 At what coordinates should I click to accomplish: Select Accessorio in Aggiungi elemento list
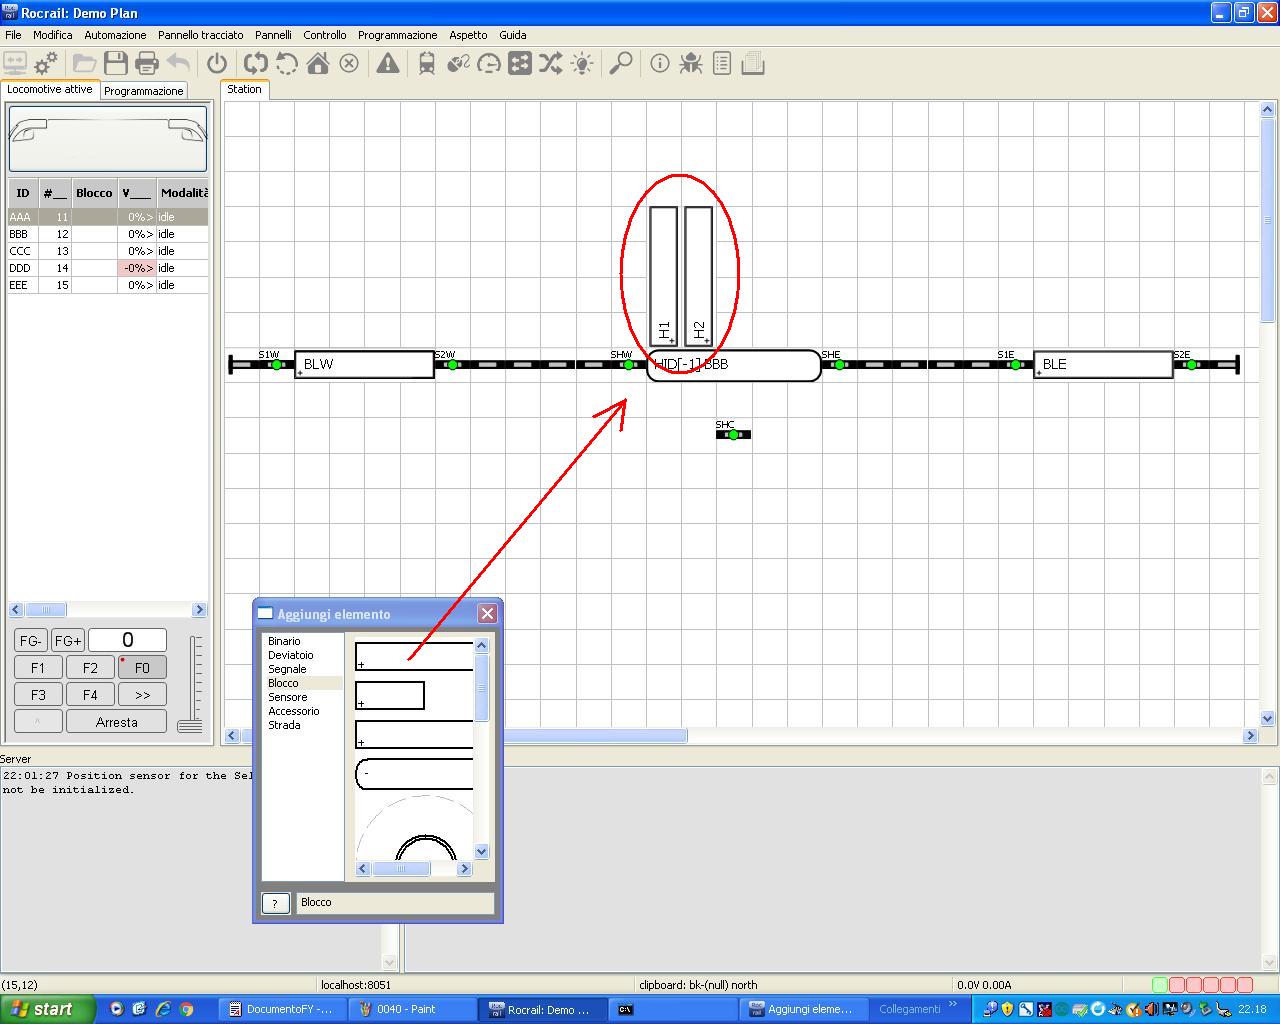pyautogui.click(x=293, y=711)
